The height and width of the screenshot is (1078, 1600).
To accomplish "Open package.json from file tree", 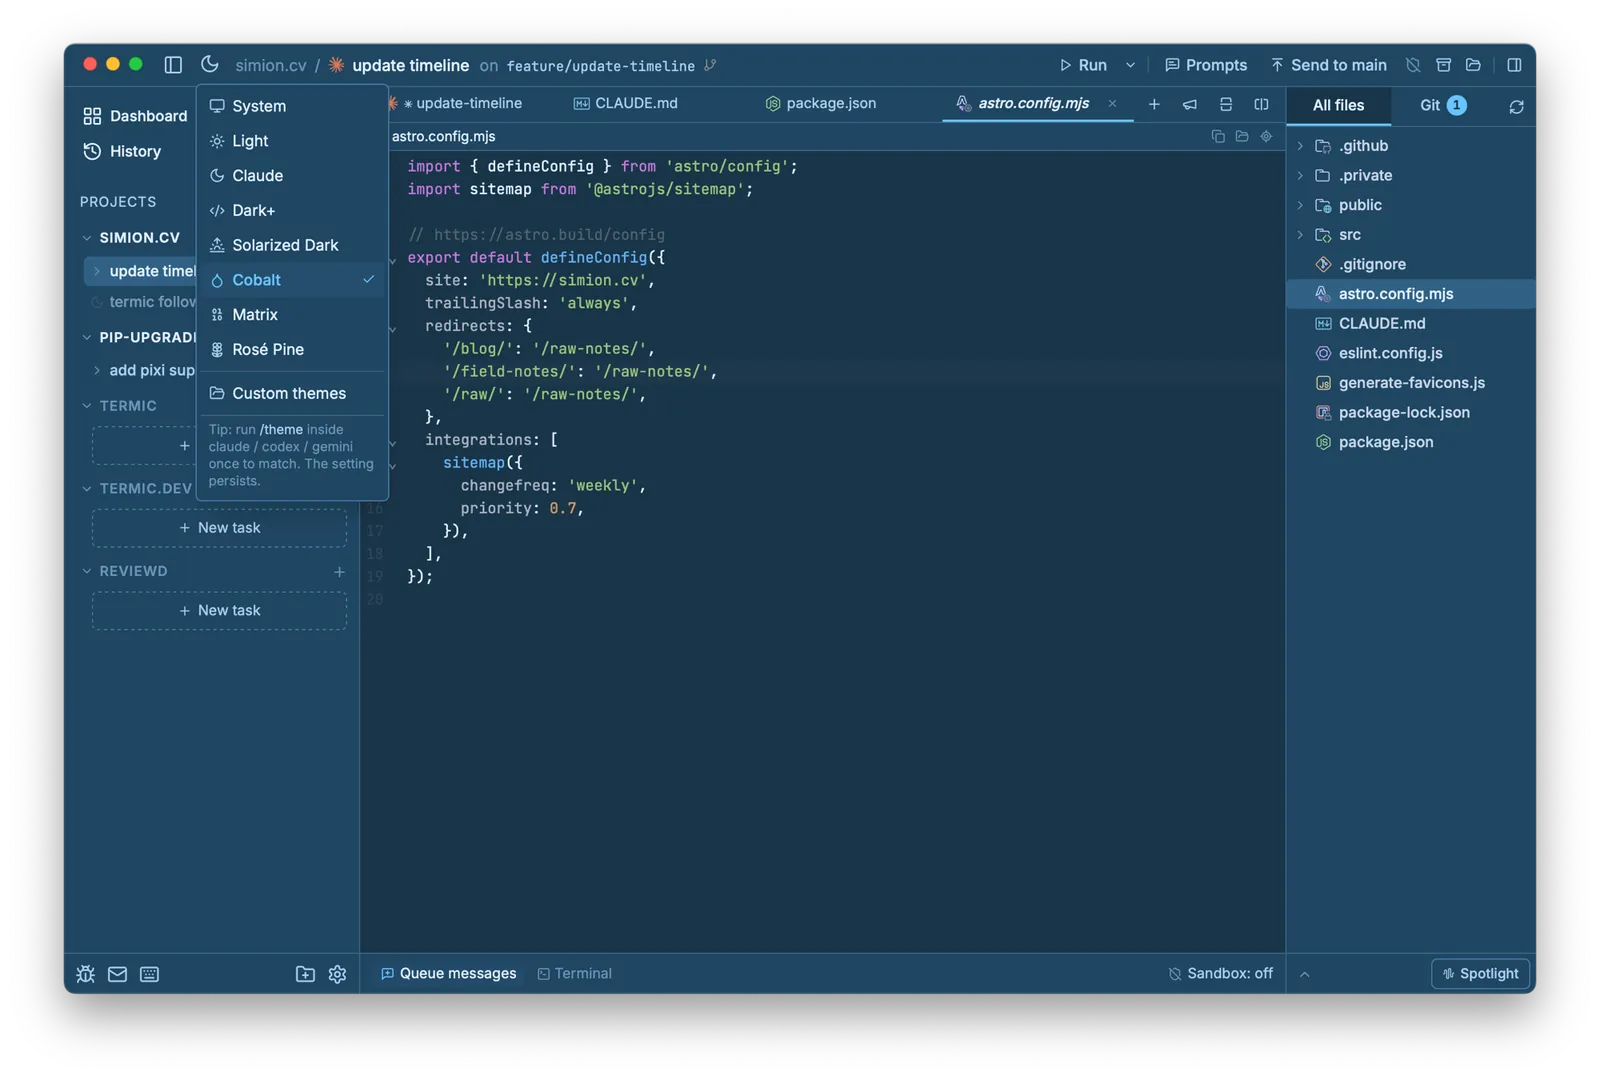I will coord(1411,442).
